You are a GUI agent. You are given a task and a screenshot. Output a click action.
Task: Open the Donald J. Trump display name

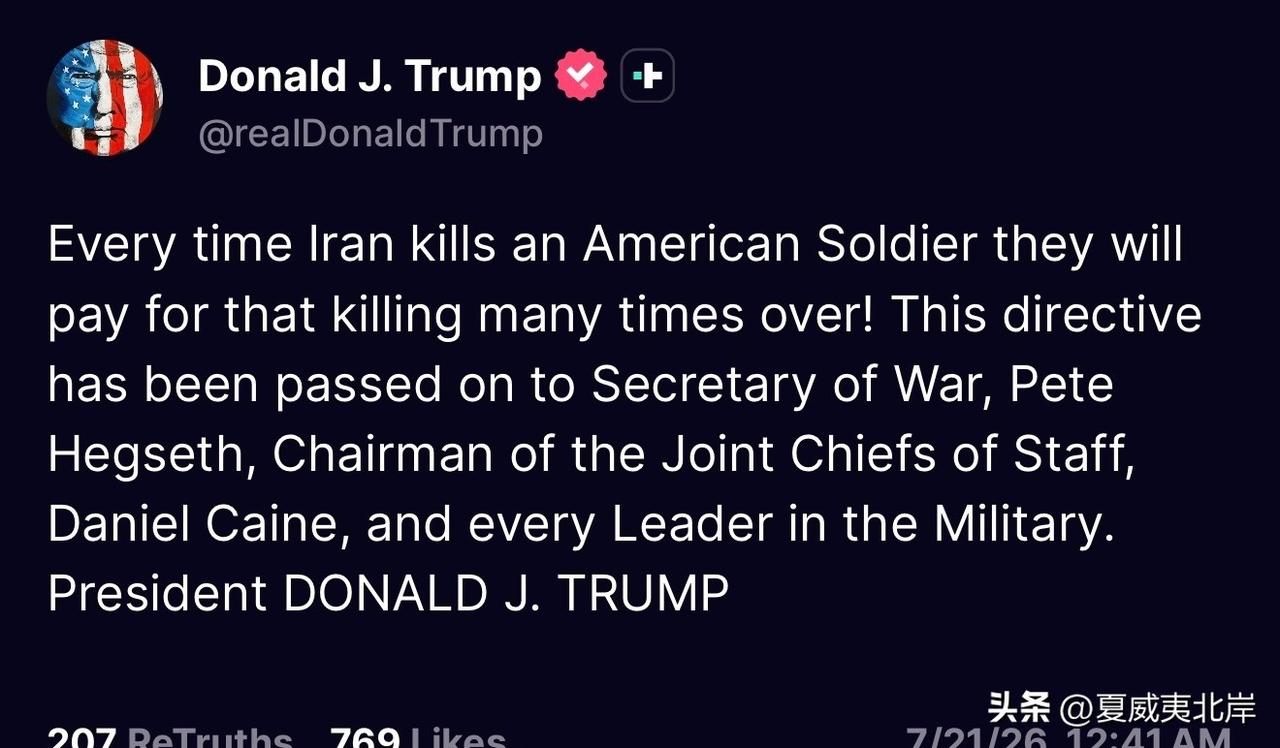370,76
